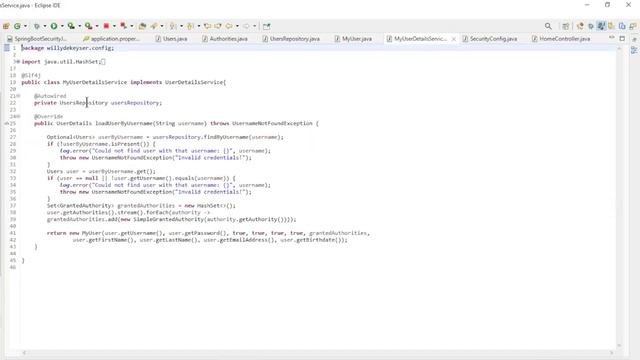
Task: Switch to Authorities.java tab
Action: (x=225, y=39)
